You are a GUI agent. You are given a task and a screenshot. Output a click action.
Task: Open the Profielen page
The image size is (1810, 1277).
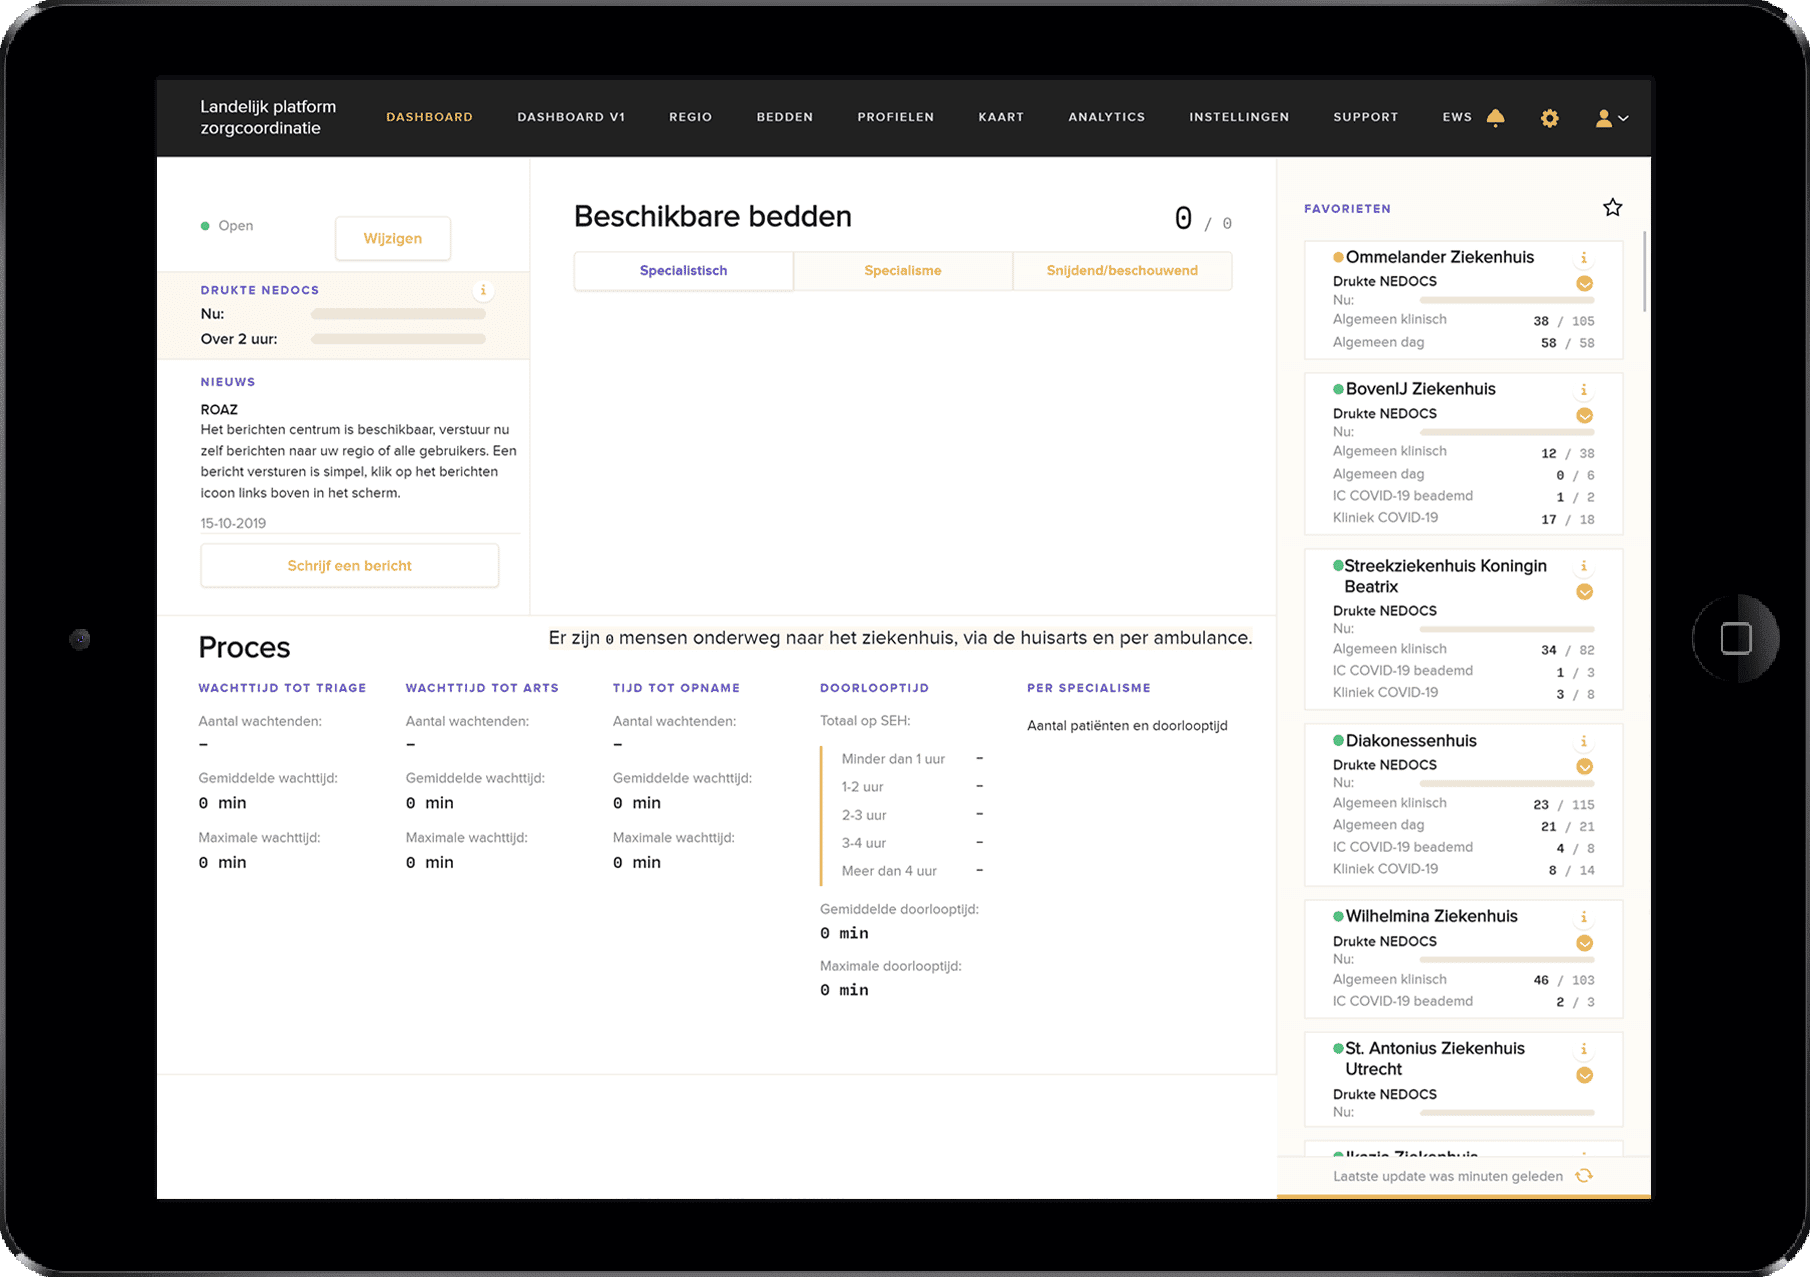tap(896, 117)
